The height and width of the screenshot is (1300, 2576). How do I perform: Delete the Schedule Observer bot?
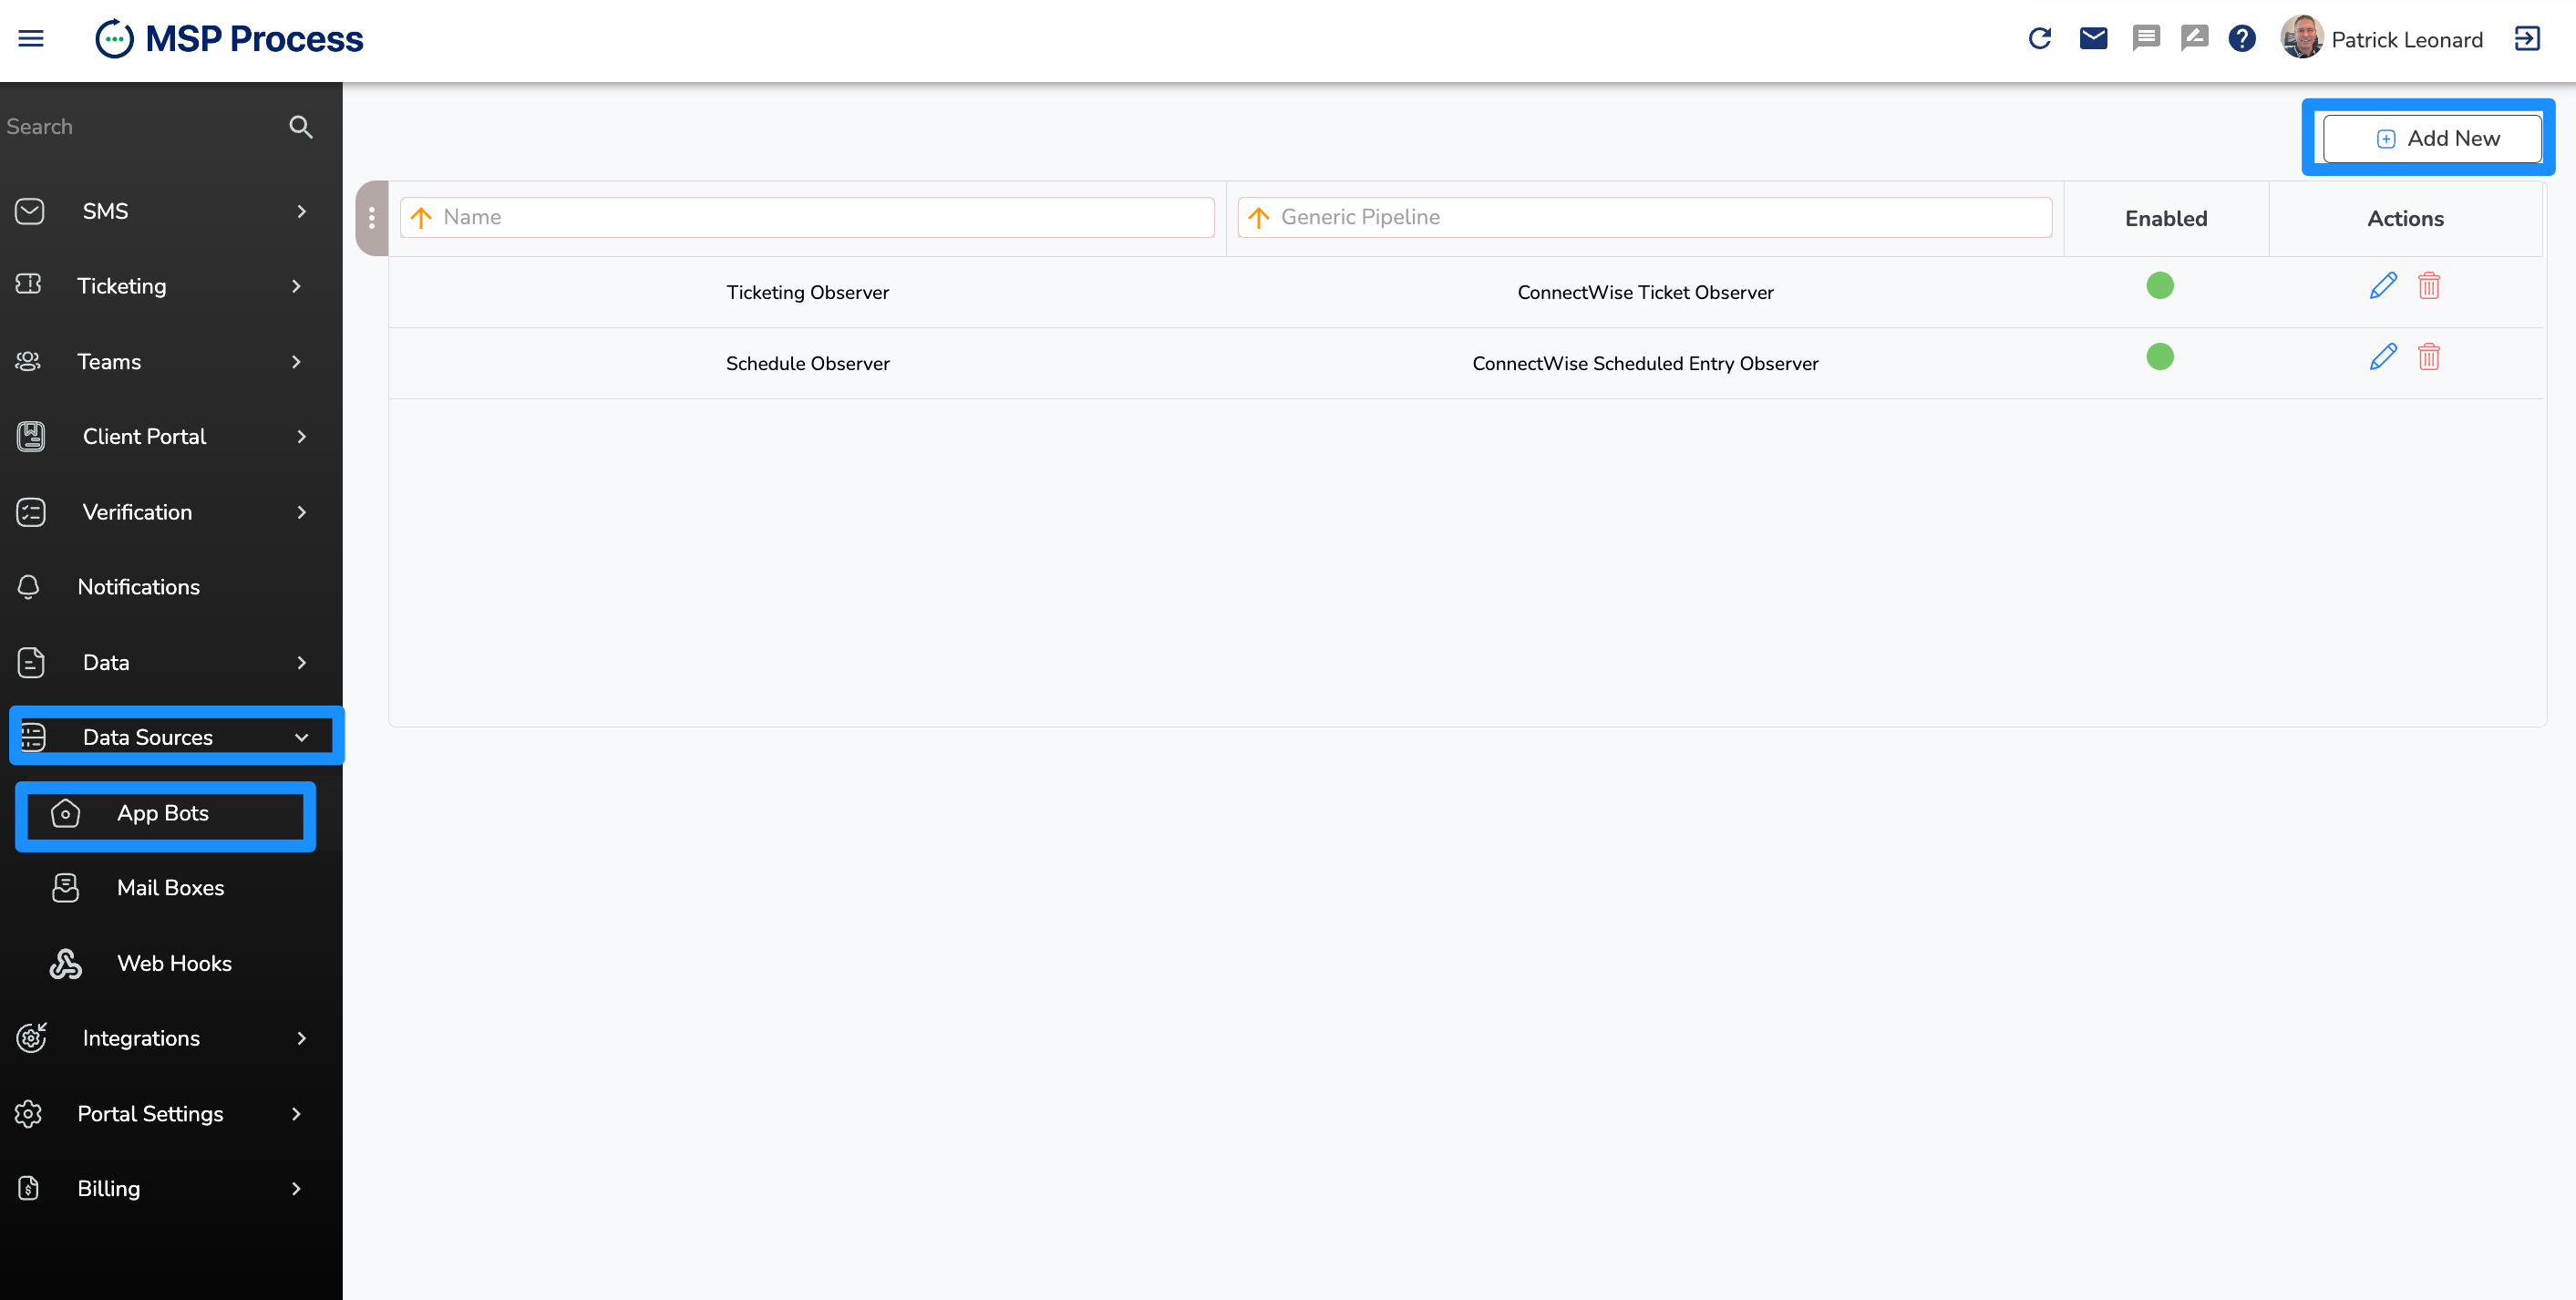click(x=2428, y=357)
